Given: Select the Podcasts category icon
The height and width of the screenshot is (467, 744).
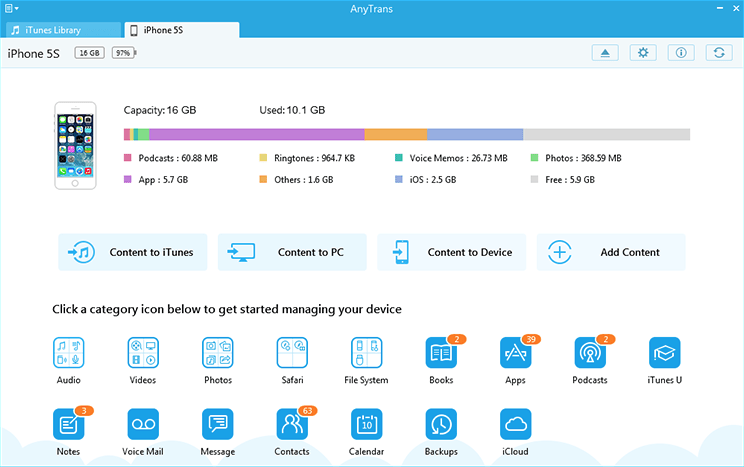Looking at the screenshot, I should tap(590, 353).
